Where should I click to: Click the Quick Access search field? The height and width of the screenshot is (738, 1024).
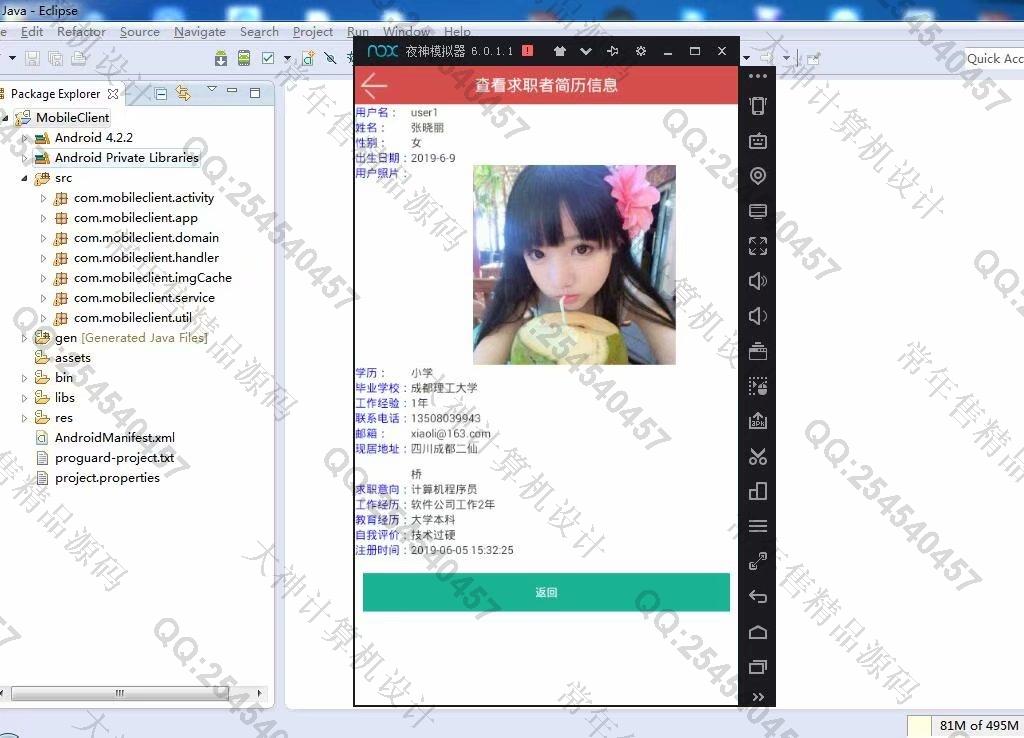pos(994,59)
